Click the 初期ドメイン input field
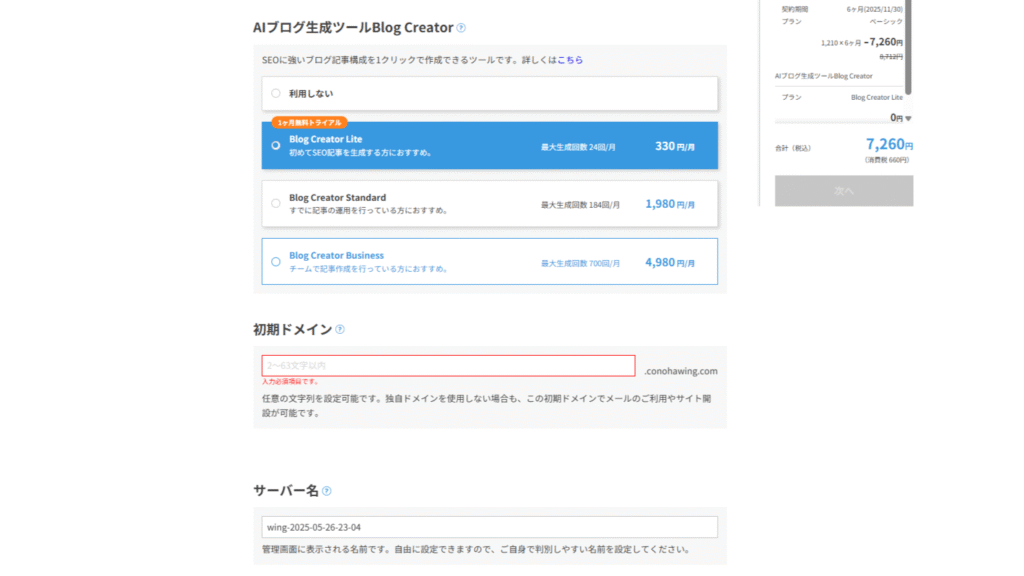Screen dimensions: 1024x576 tap(448, 366)
